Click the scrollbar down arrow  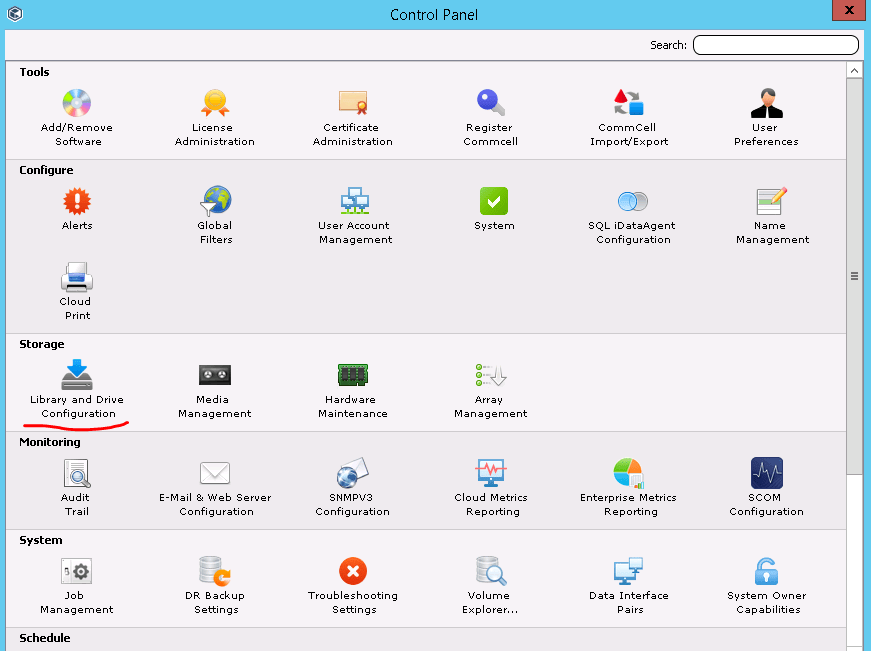click(x=854, y=645)
